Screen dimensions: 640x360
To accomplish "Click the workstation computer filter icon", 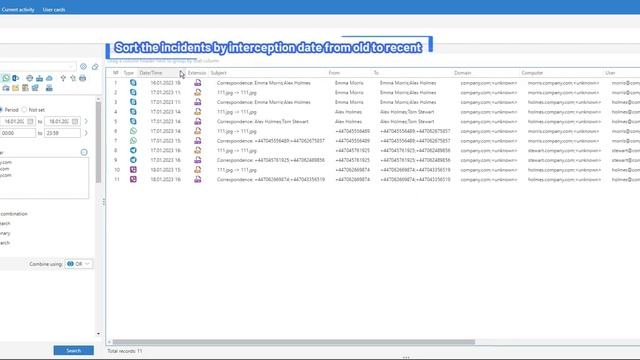I will pyautogui.click(x=49, y=88).
